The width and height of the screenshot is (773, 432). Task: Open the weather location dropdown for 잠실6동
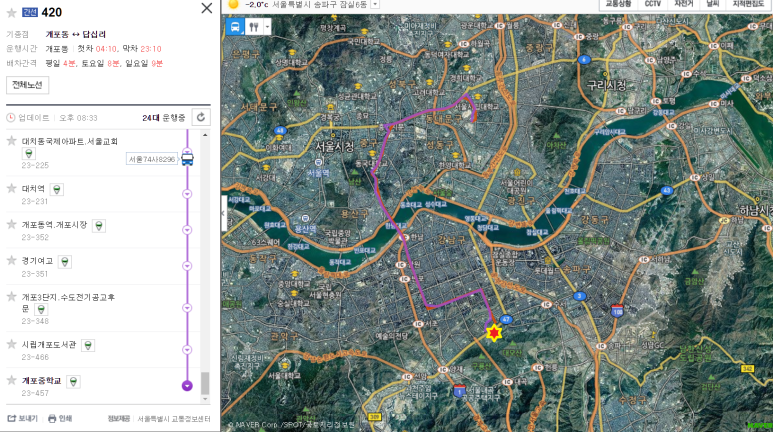(x=375, y=4)
